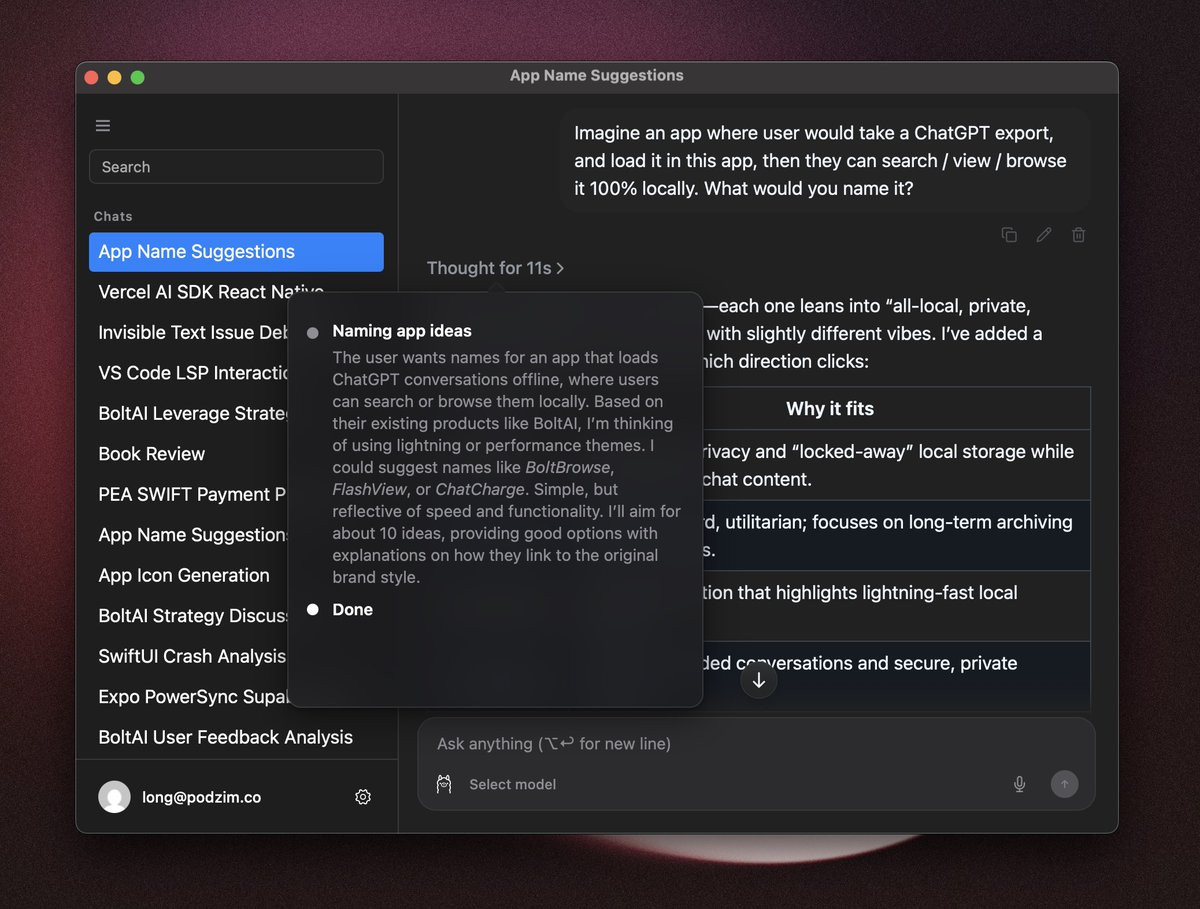Toggle the sidebar hamburger menu icon
Screen dimensions: 1200x909
(103, 126)
